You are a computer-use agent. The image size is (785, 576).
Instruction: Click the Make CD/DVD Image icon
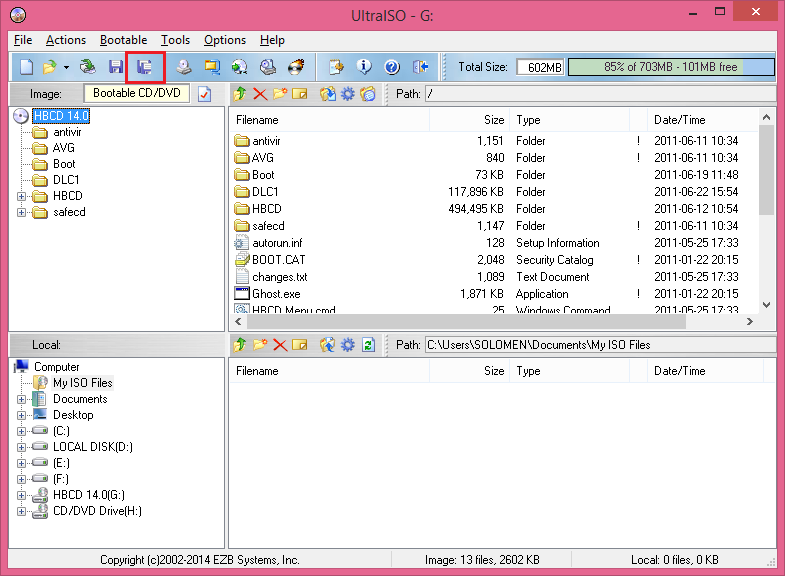click(x=184, y=67)
